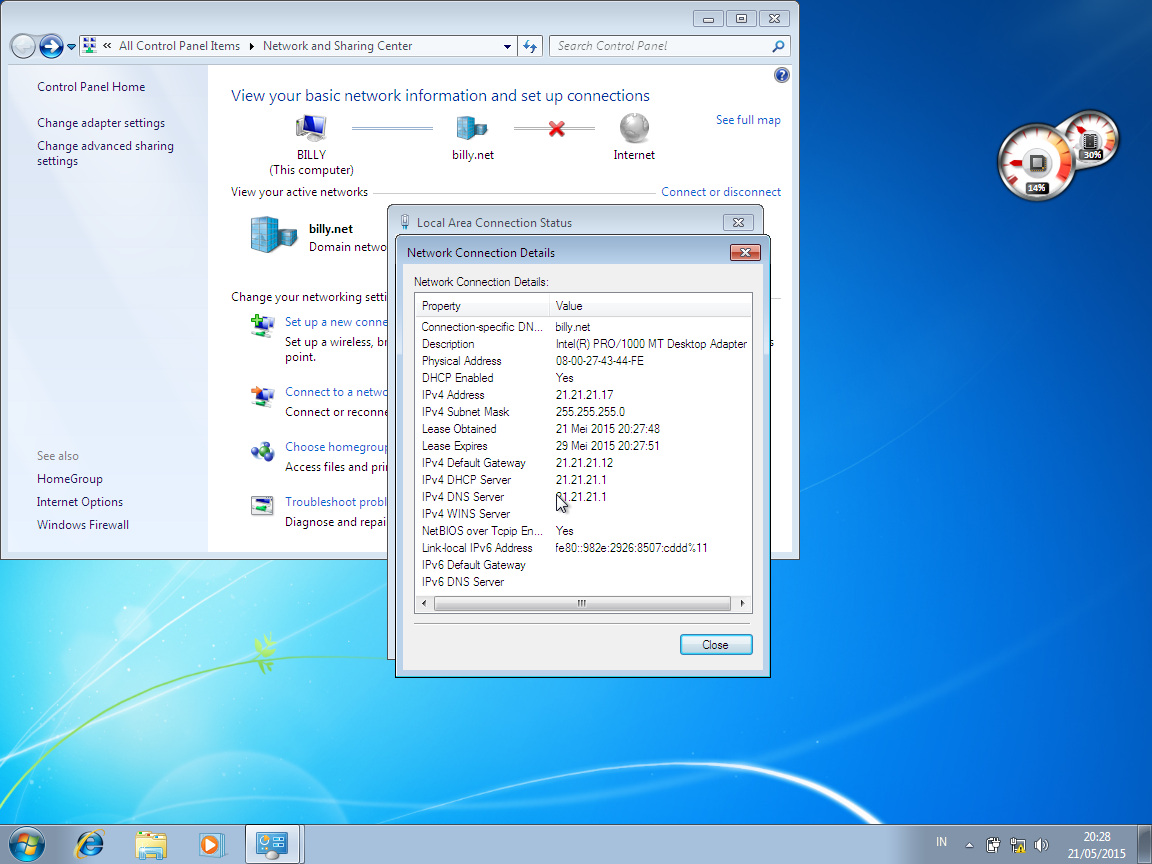This screenshot has width=1152, height=864.
Task: Click the details list horizontal scrollbar thumb
Action: point(582,603)
